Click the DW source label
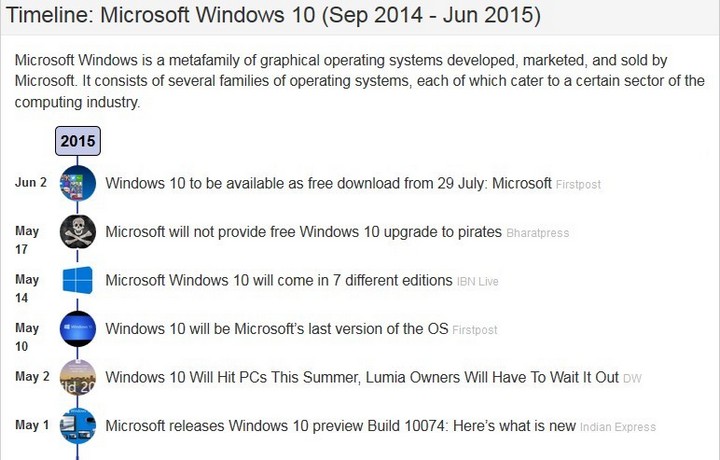Viewport: 720px width, 460px height. (632, 378)
